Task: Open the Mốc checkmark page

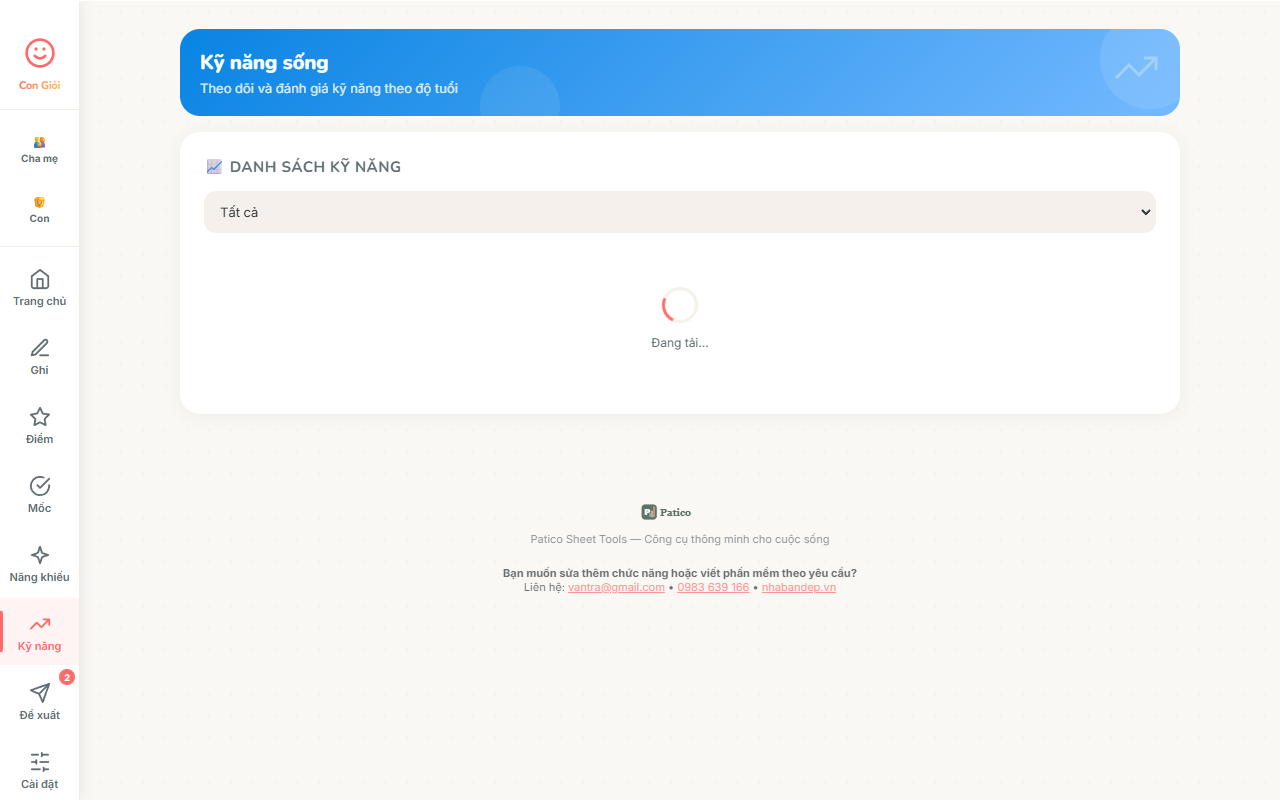Action: click(x=39, y=494)
